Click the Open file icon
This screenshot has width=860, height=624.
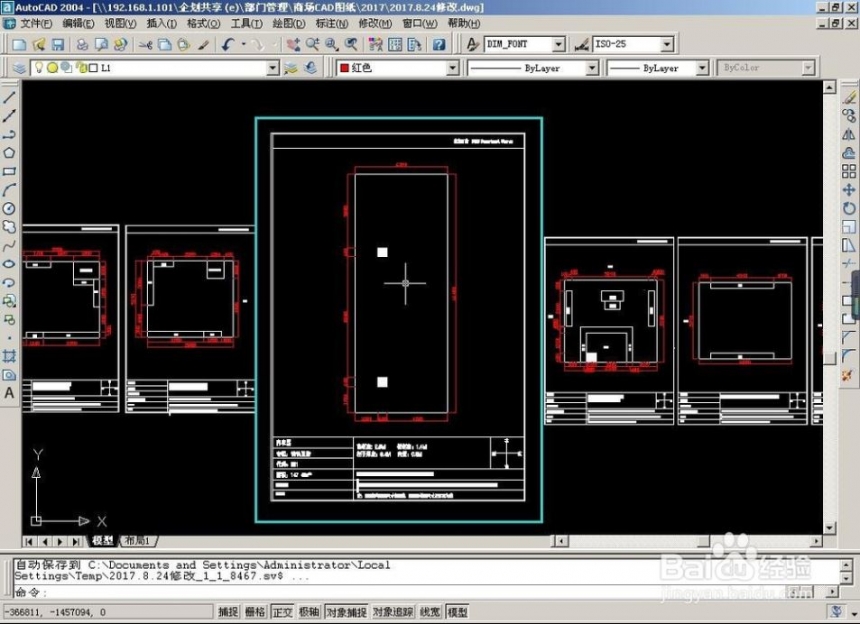click(39, 44)
